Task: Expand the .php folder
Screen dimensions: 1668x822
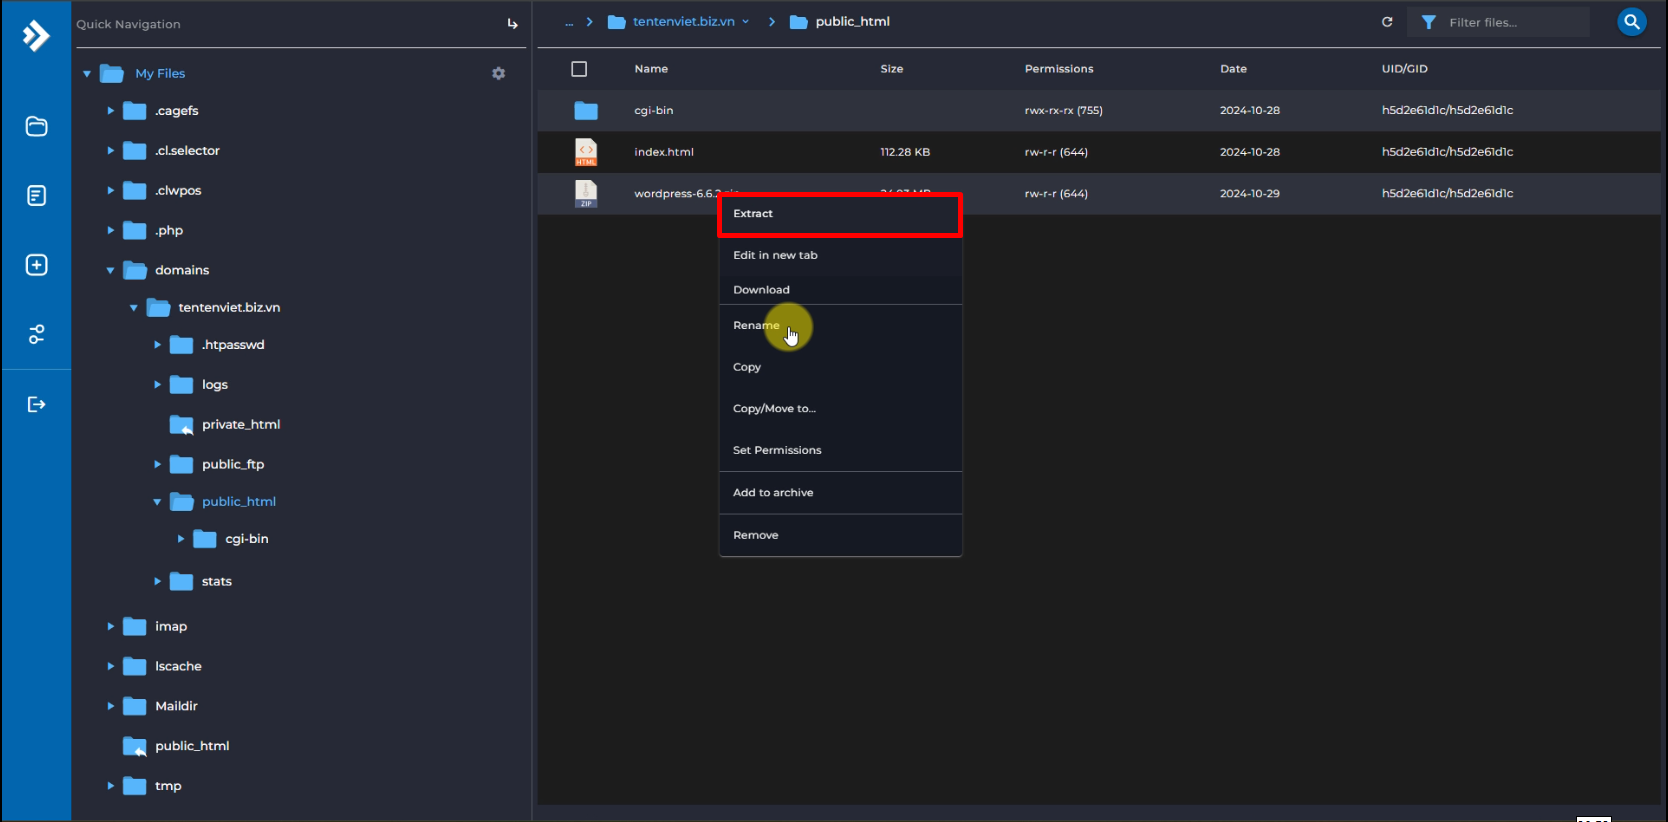Action: [110, 230]
